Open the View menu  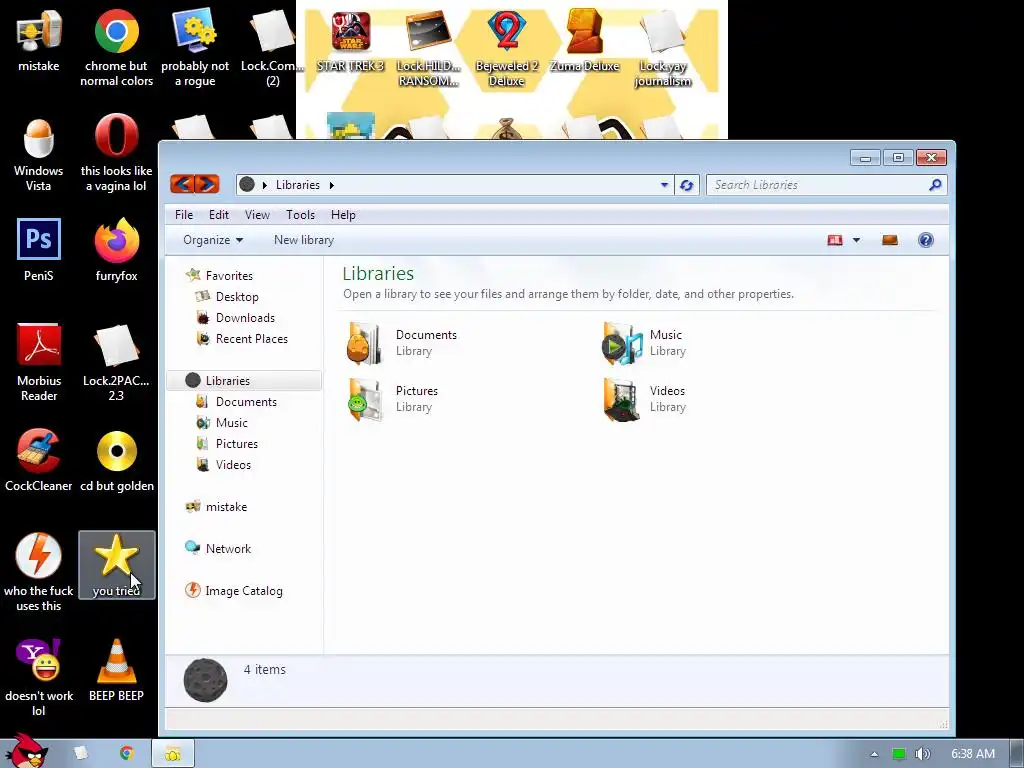click(257, 215)
